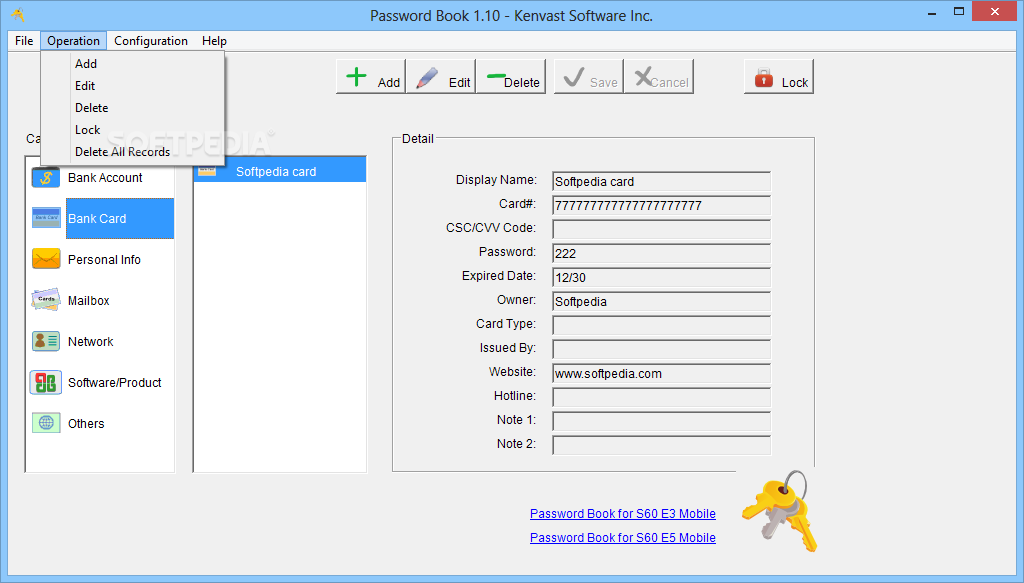This screenshot has width=1024, height=583.
Task: Open the Configuration menu
Action: pos(151,40)
